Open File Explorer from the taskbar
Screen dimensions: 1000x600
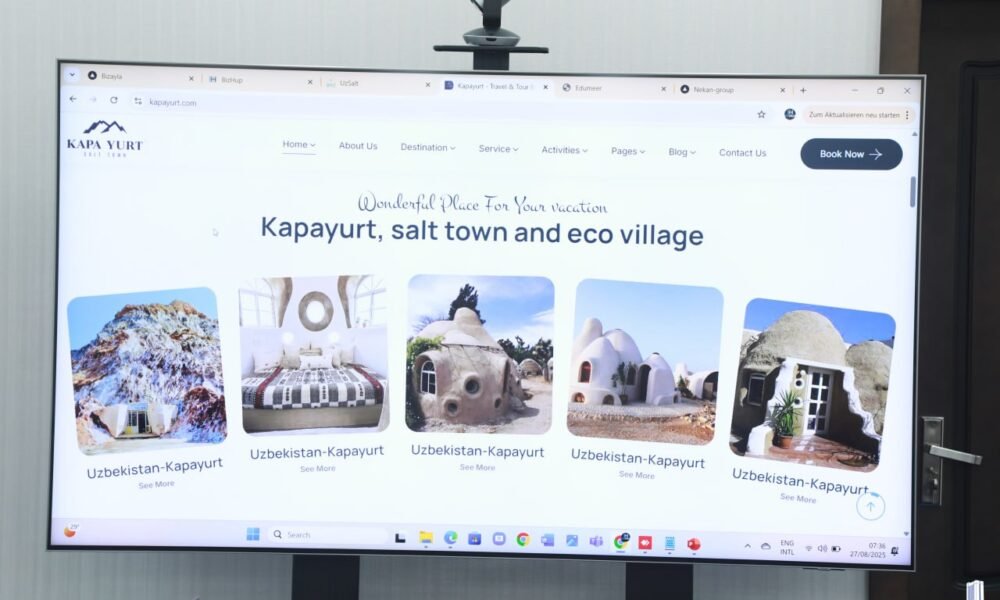tap(425, 538)
